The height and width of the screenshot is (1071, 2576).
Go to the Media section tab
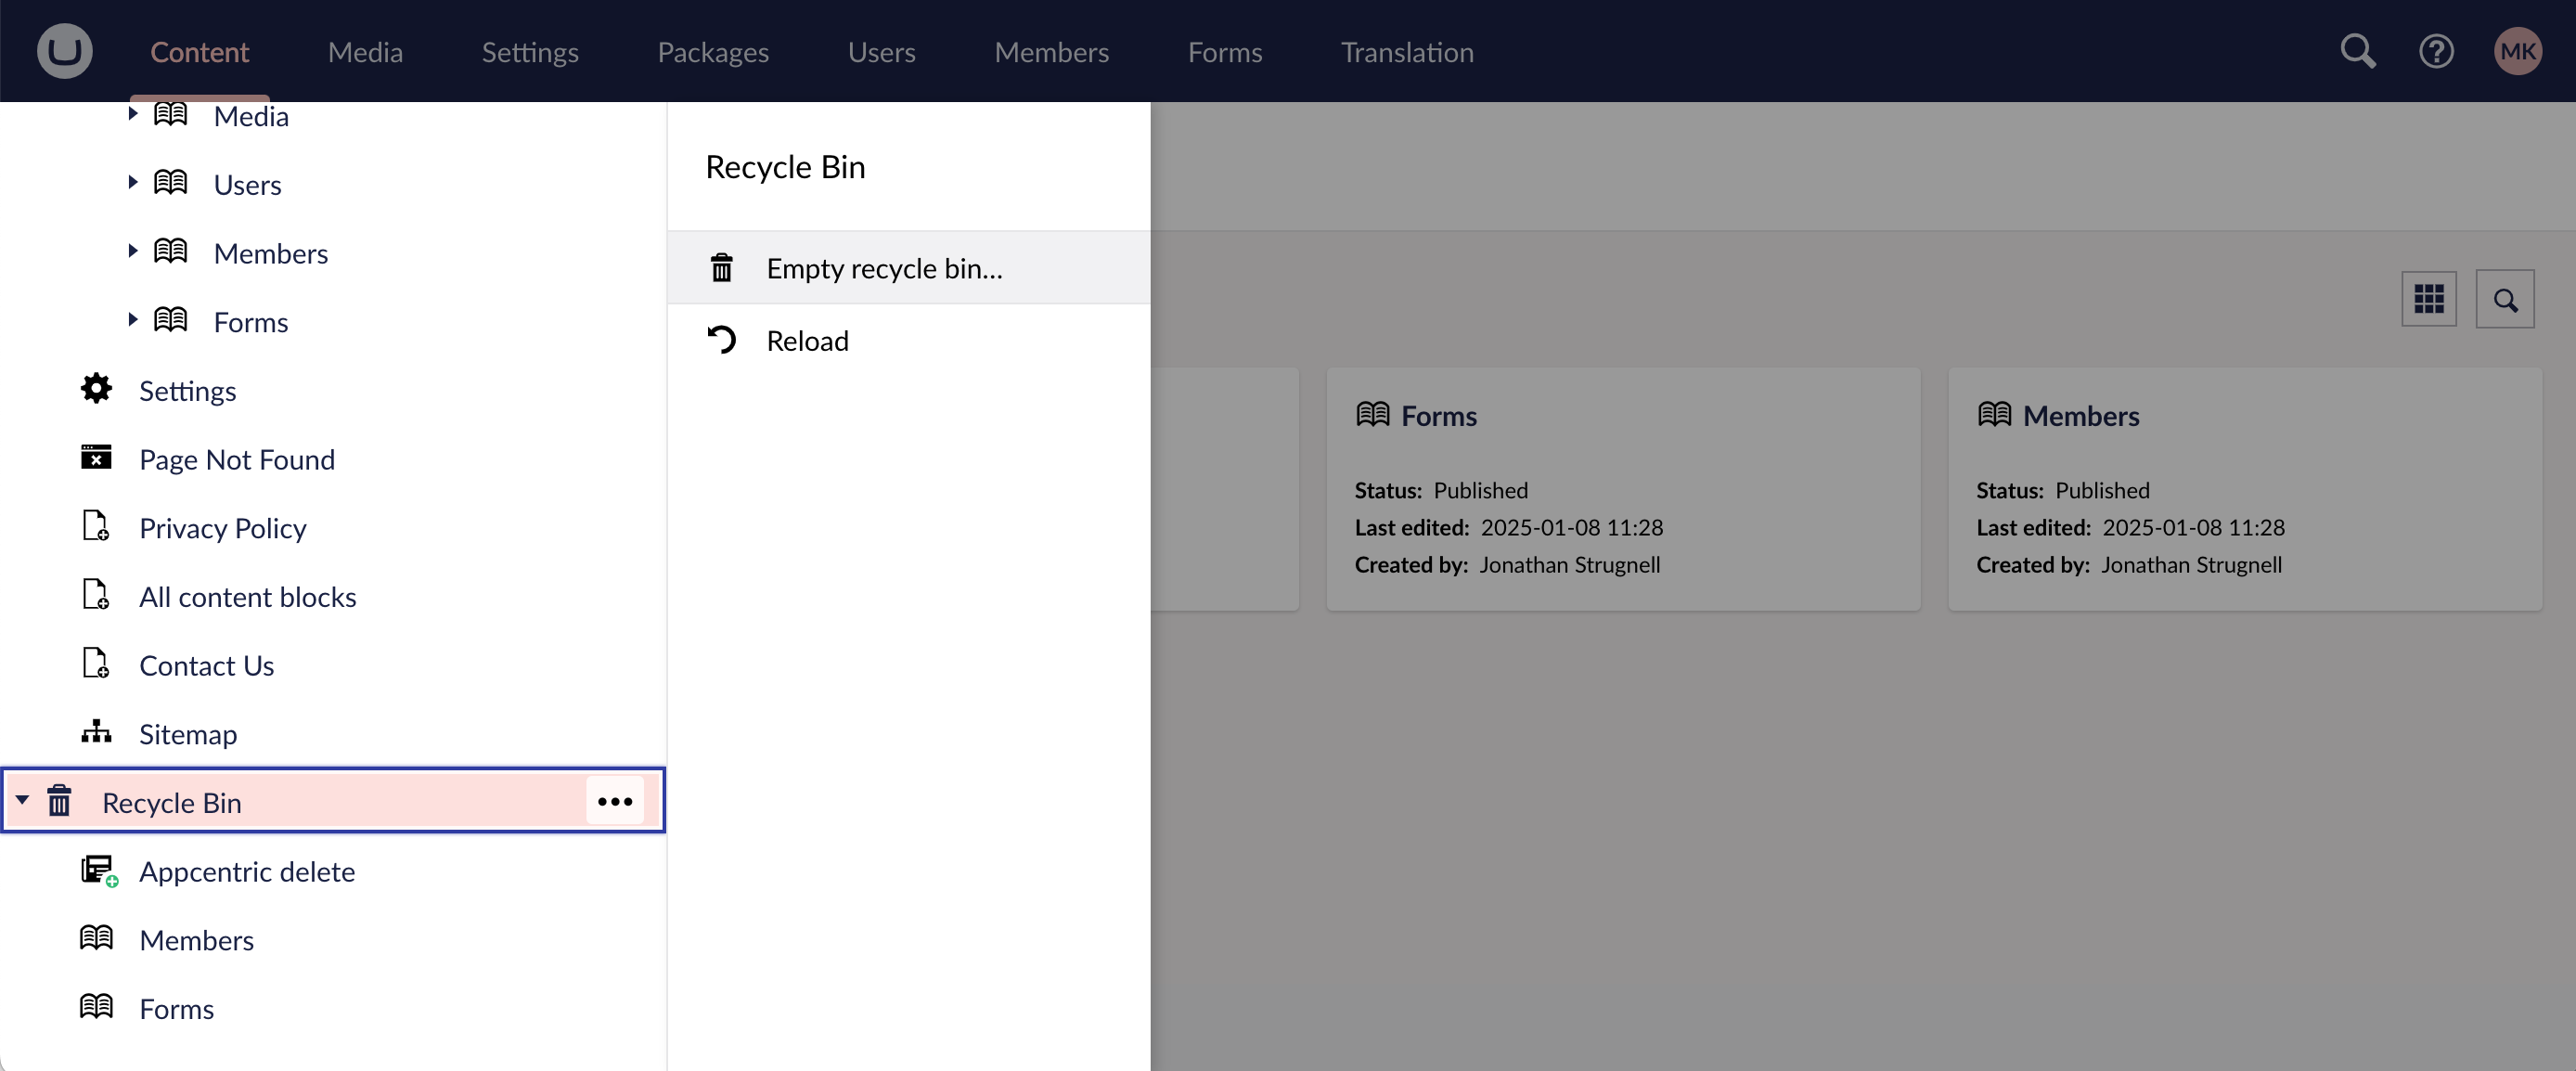tap(365, 52)
